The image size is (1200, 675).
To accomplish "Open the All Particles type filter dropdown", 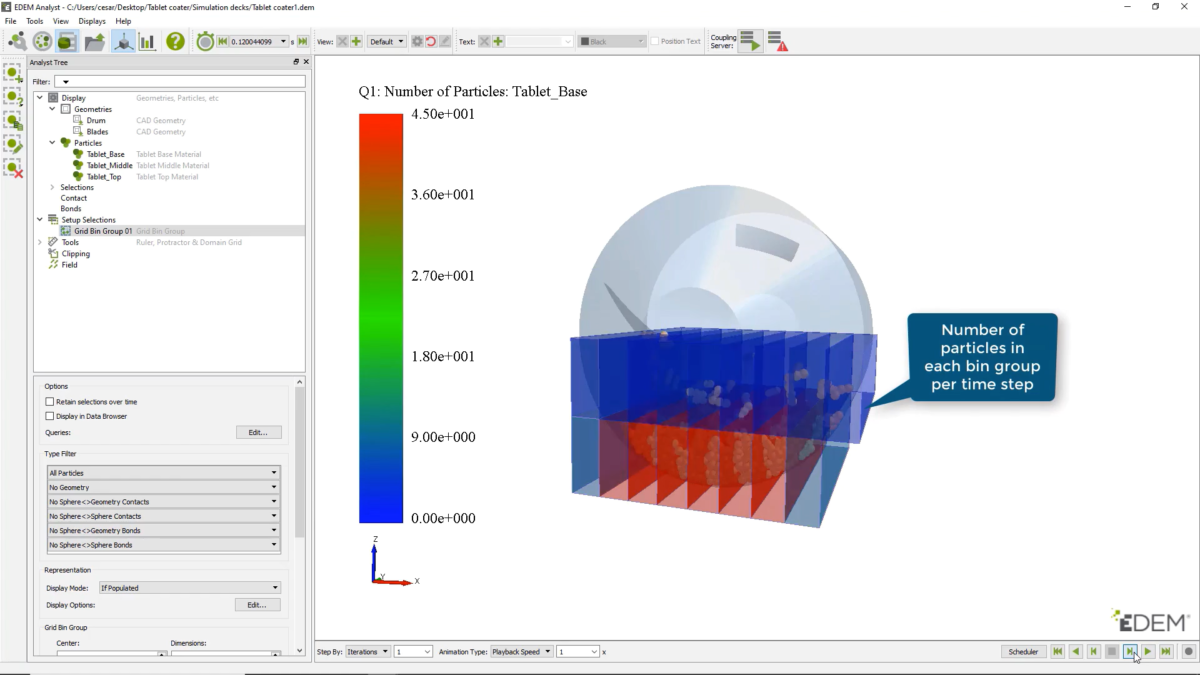I will [163, 473].
